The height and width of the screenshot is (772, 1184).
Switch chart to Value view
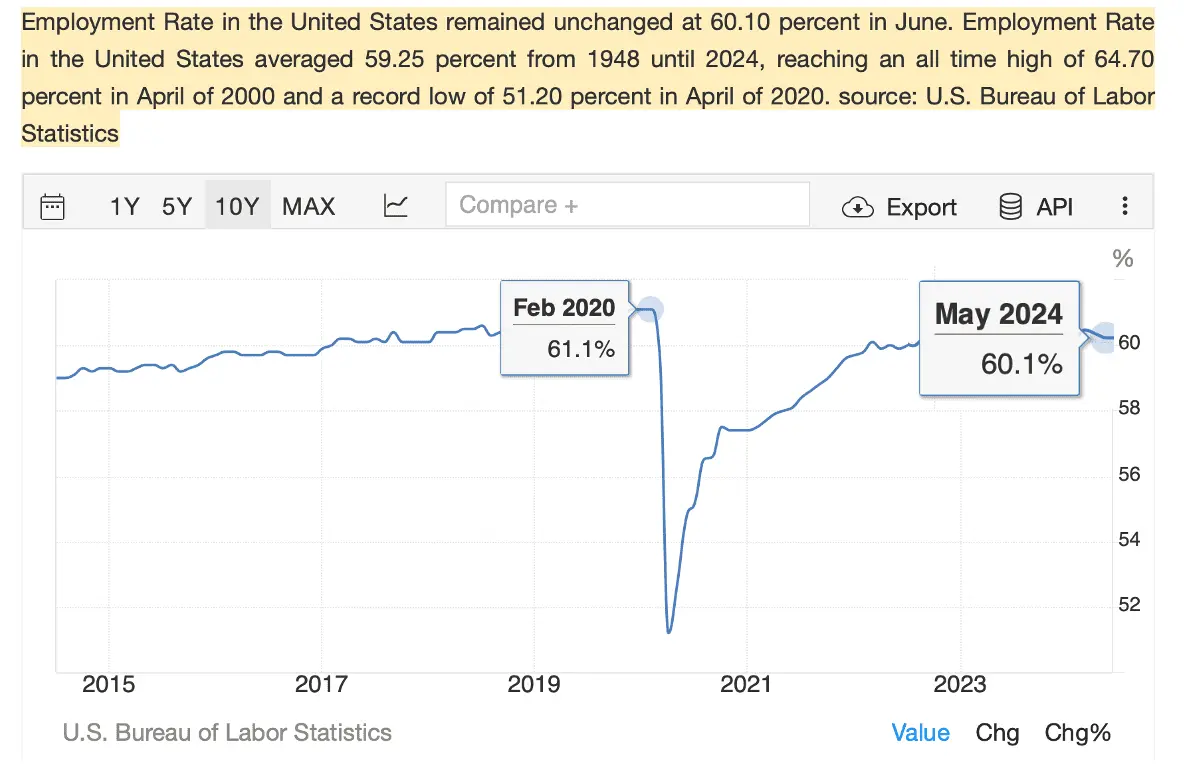920,733
